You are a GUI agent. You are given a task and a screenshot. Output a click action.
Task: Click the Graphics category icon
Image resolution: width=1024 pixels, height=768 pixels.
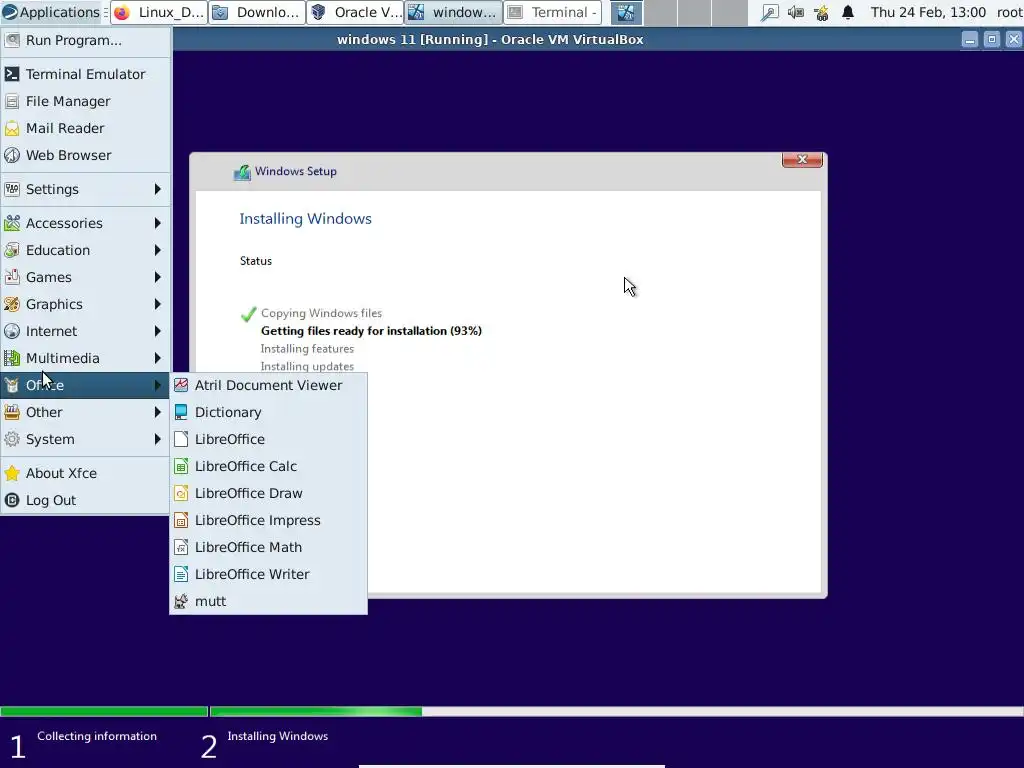[12, 304]
